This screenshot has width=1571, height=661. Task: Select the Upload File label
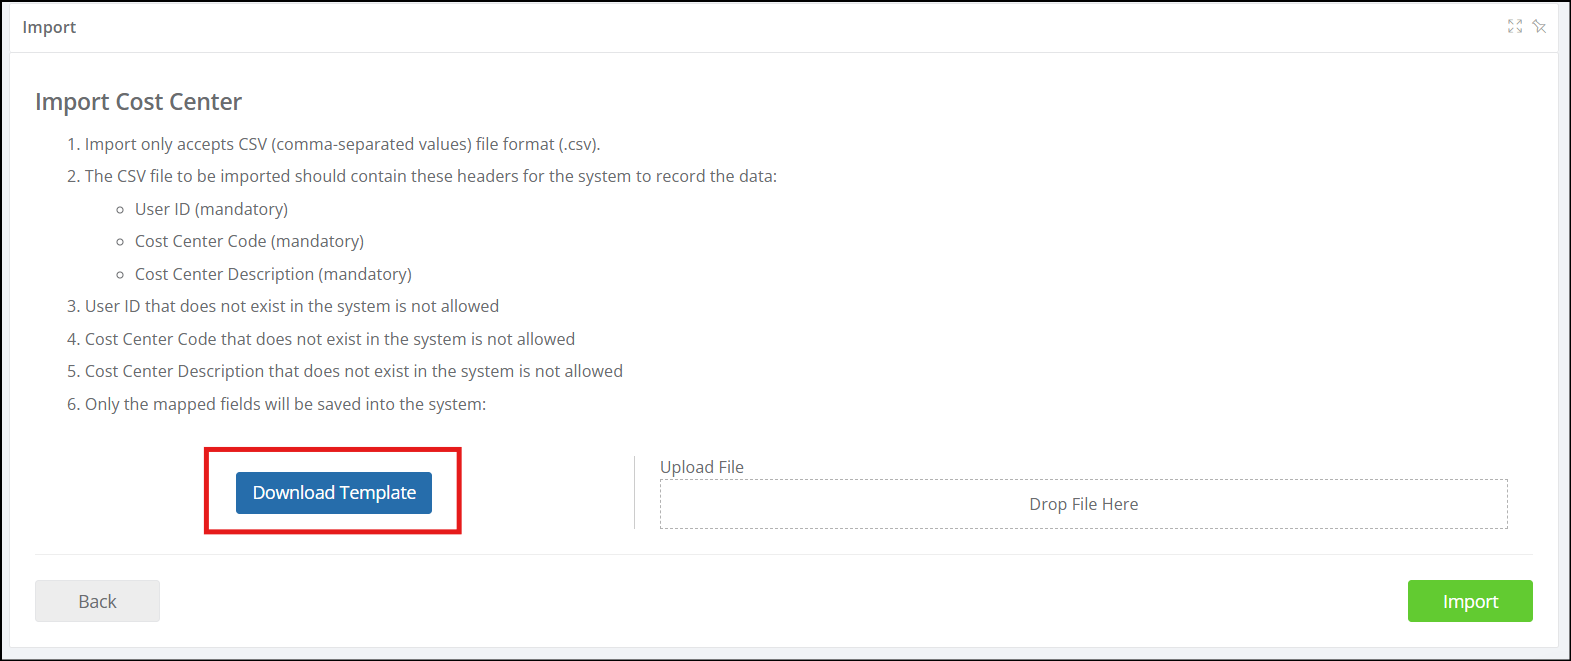point(702,467)
